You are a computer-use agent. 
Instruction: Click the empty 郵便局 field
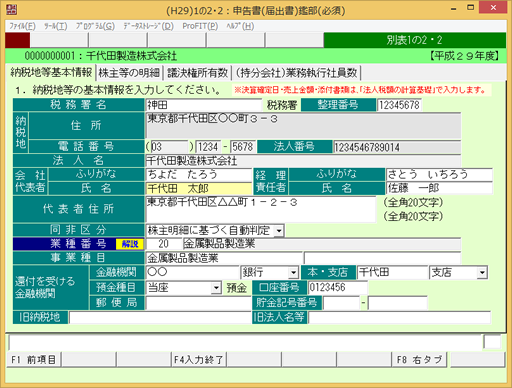[x=198, y=303]
